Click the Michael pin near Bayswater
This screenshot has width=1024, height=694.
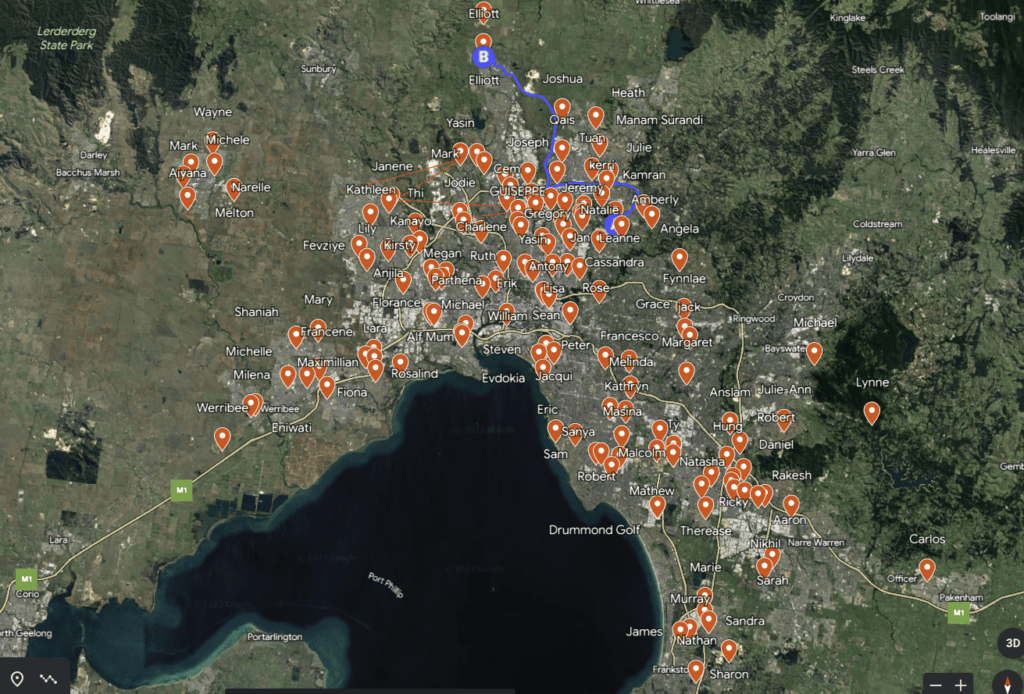pos(814,351)
